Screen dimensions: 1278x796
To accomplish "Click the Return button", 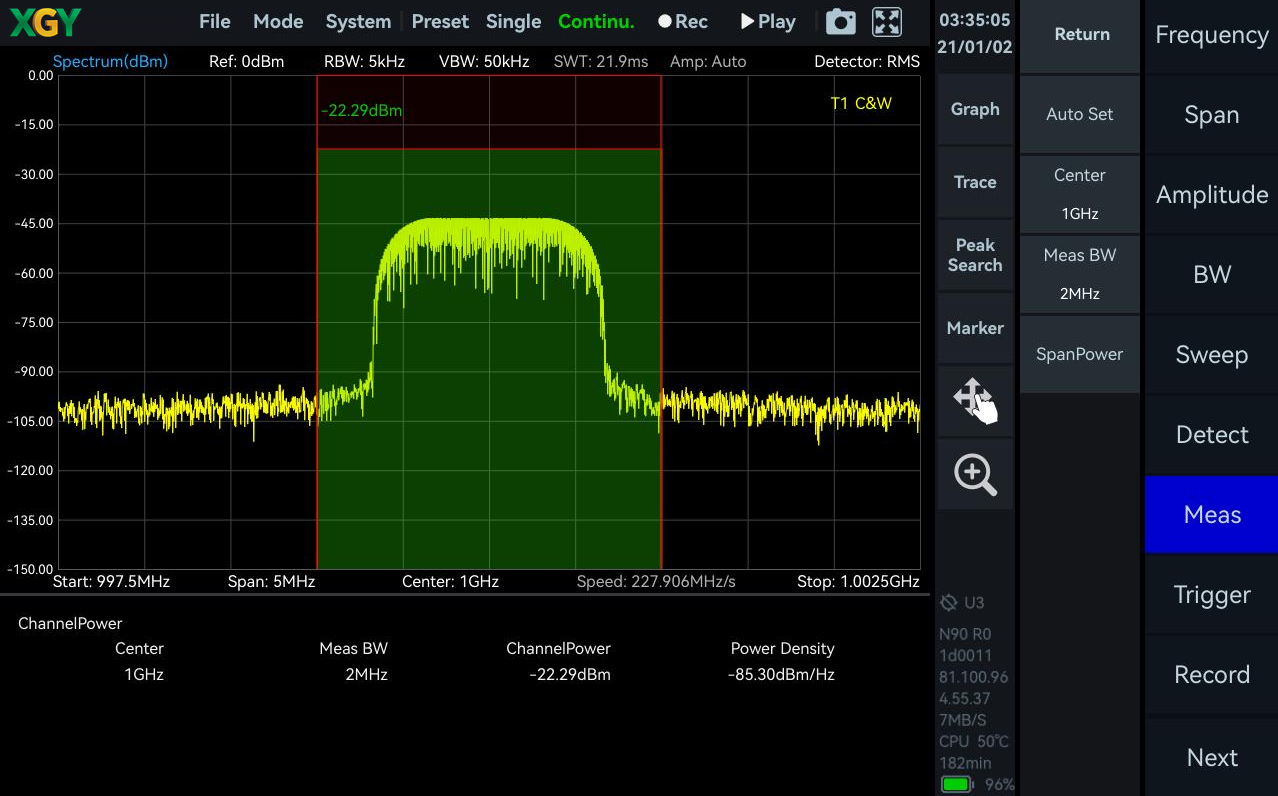I will point(1080,35).
